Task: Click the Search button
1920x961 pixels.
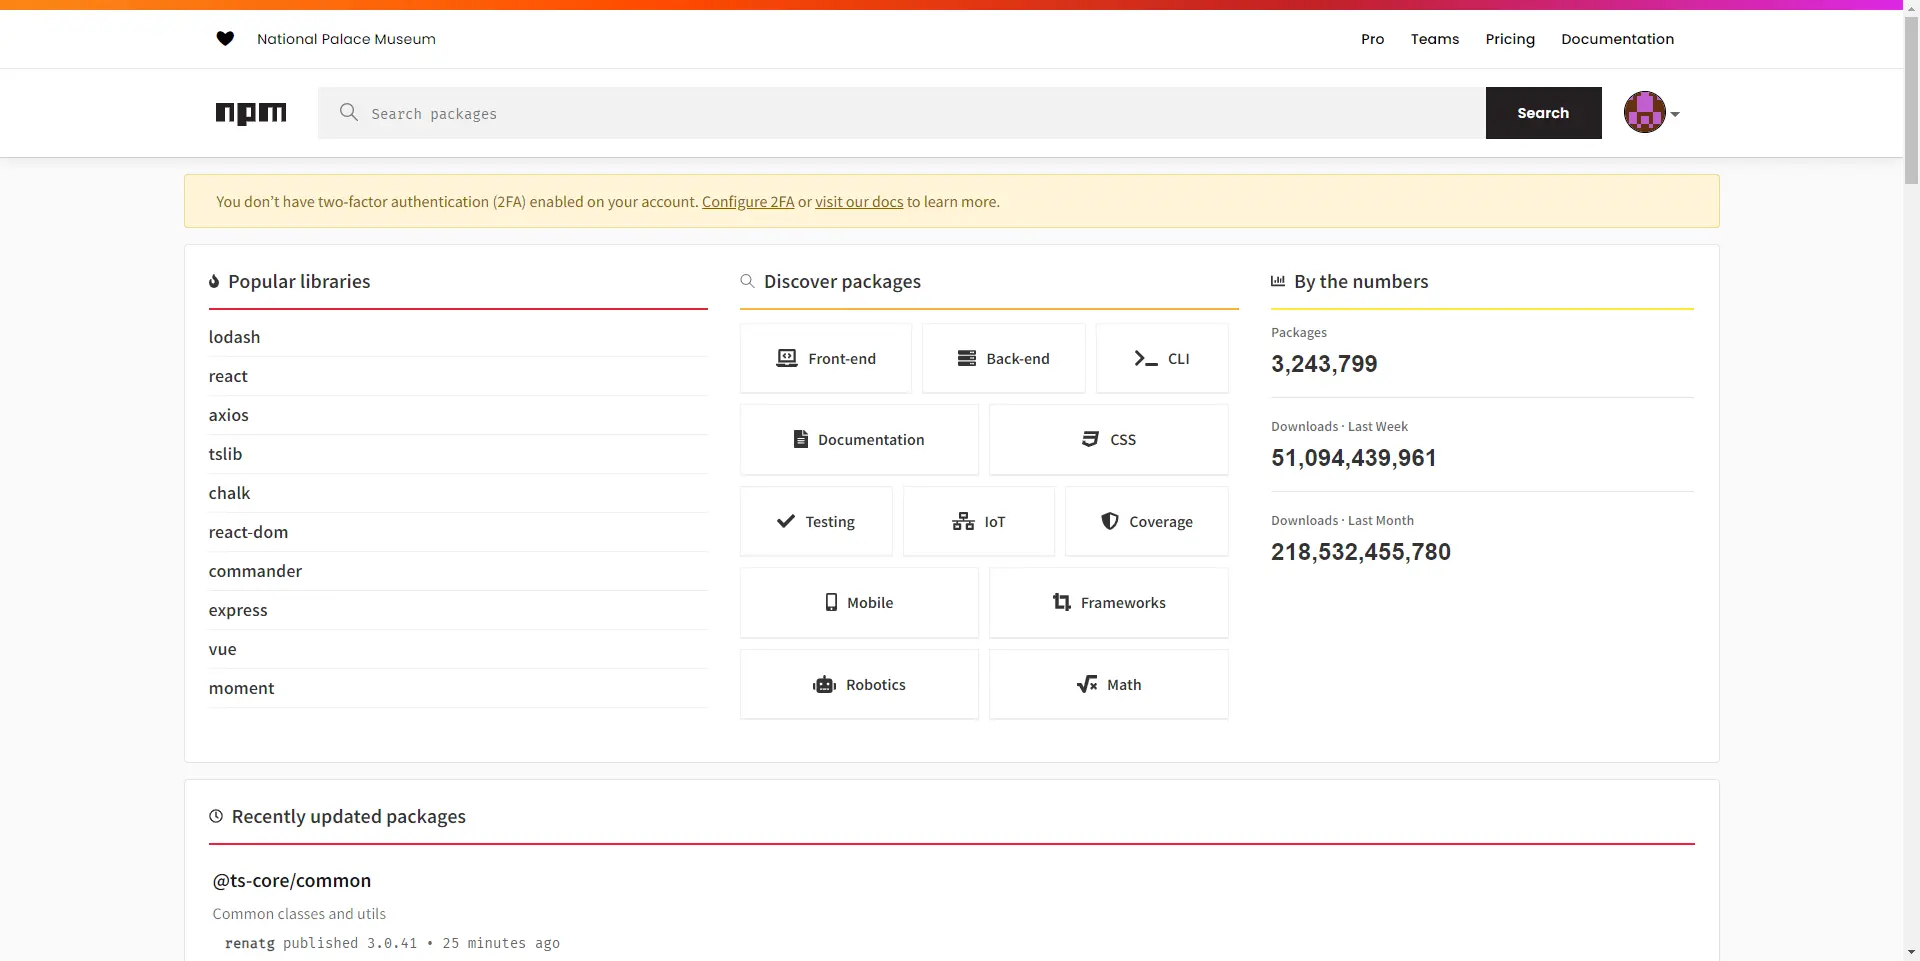Action: (1543, 113)
